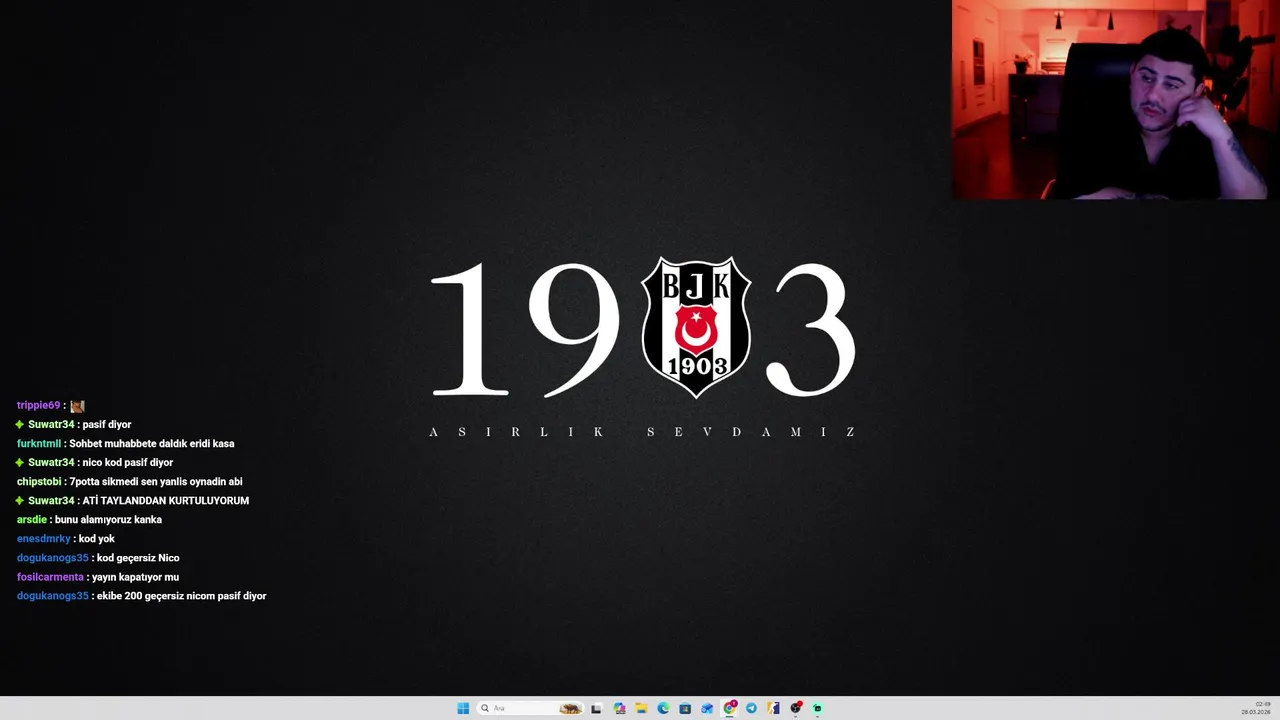Click the taskbar search box labeled Ara
1280x720 pixels.
(x=530, y=708)
